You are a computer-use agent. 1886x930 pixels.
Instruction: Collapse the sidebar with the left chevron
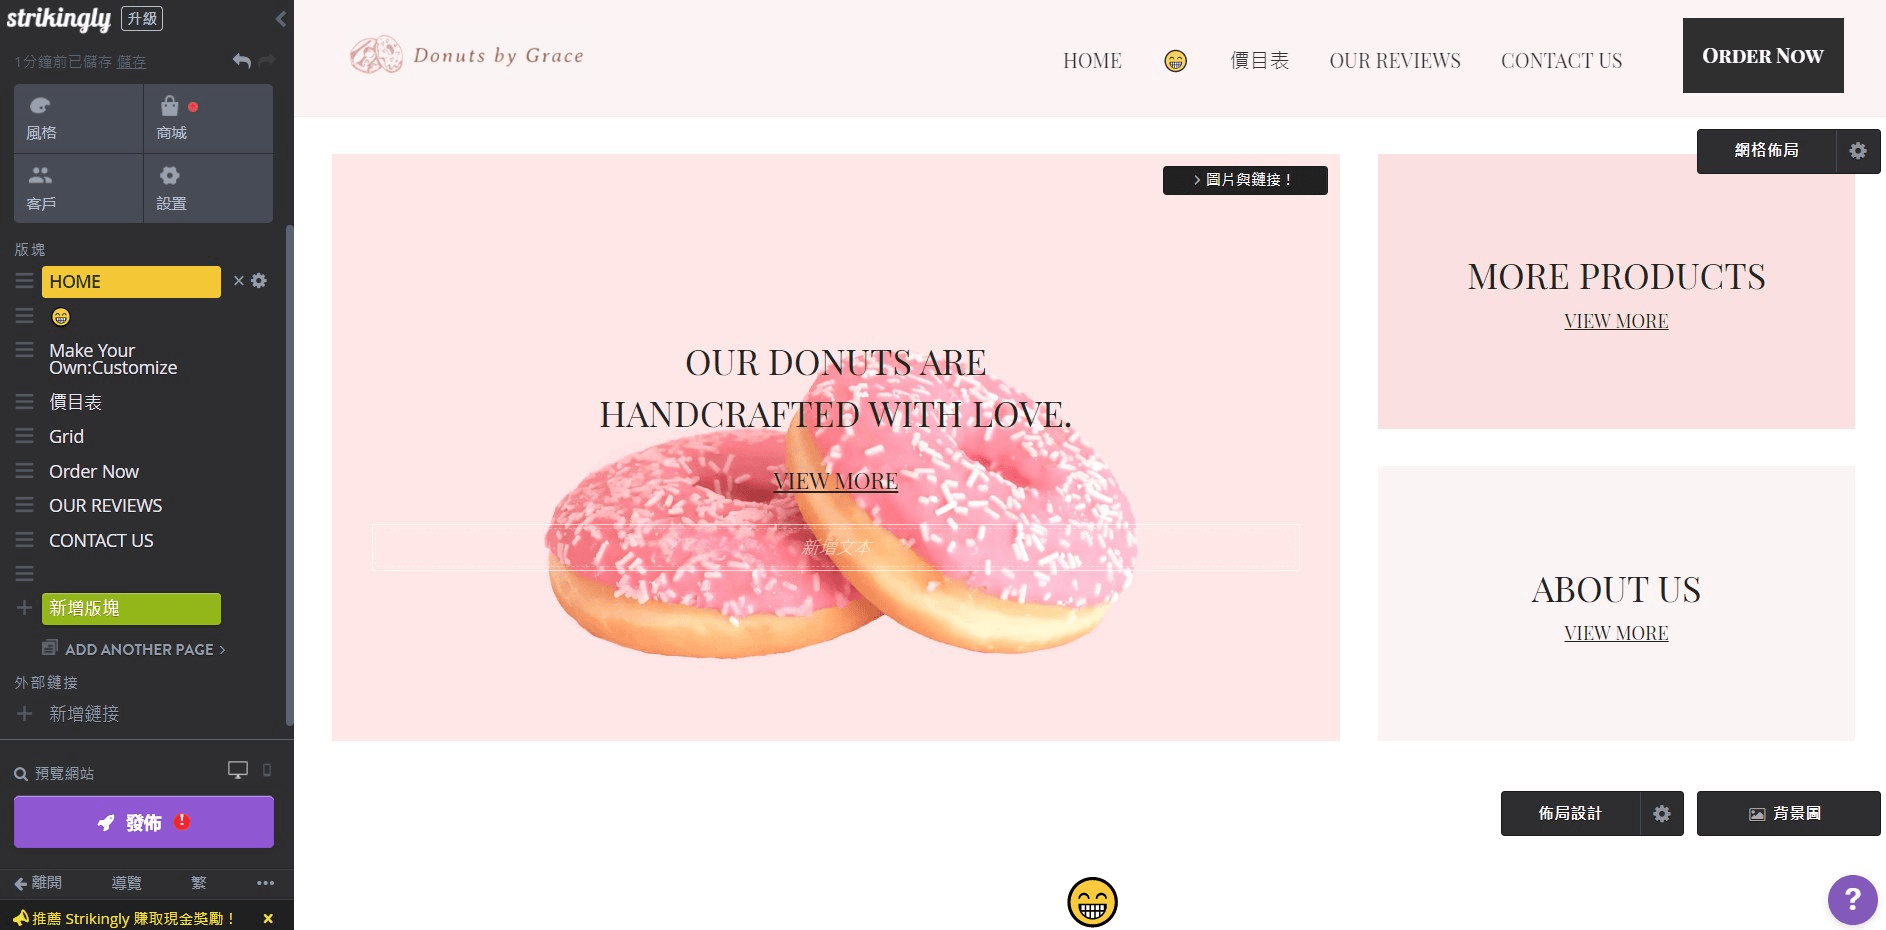[280, 19]
